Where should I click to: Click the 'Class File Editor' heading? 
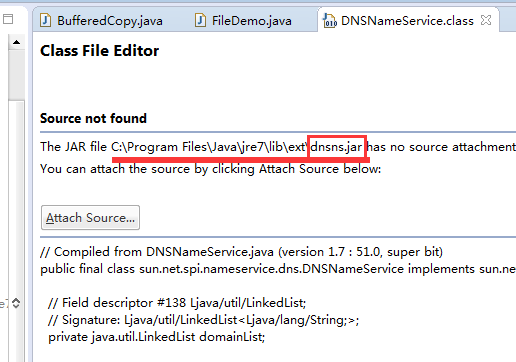coord(99,51)
